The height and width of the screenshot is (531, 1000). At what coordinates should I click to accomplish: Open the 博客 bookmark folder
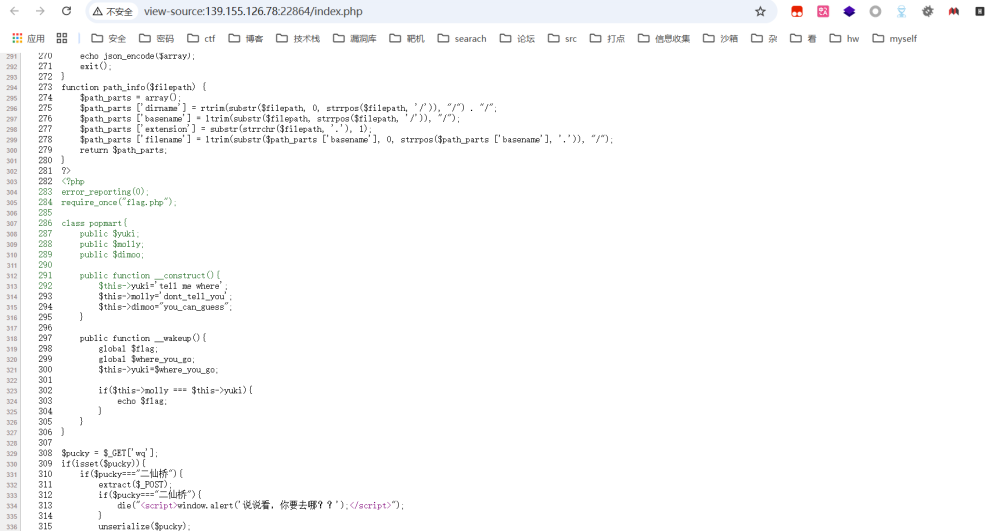246,38
